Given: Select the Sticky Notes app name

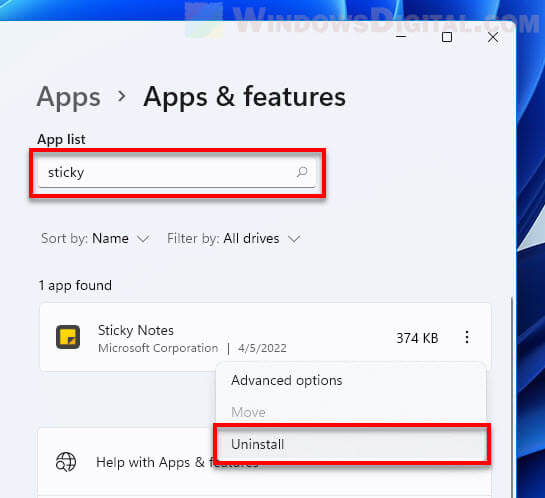Looking at the screenshot, I should click(x=136, y=330).
